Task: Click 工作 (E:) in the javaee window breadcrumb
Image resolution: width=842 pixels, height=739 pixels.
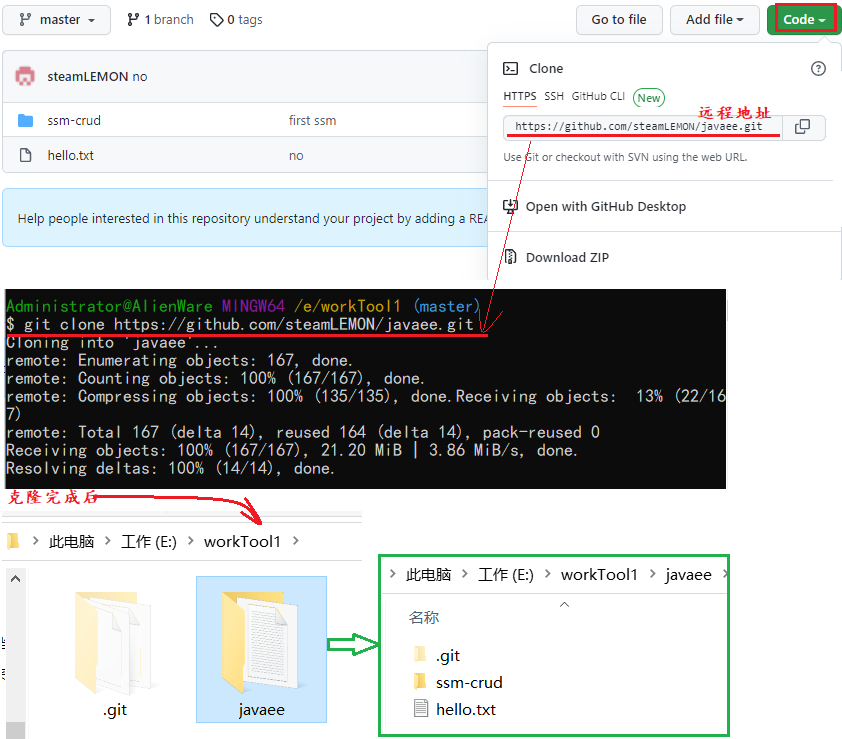Action: click(x=506, y=575)
